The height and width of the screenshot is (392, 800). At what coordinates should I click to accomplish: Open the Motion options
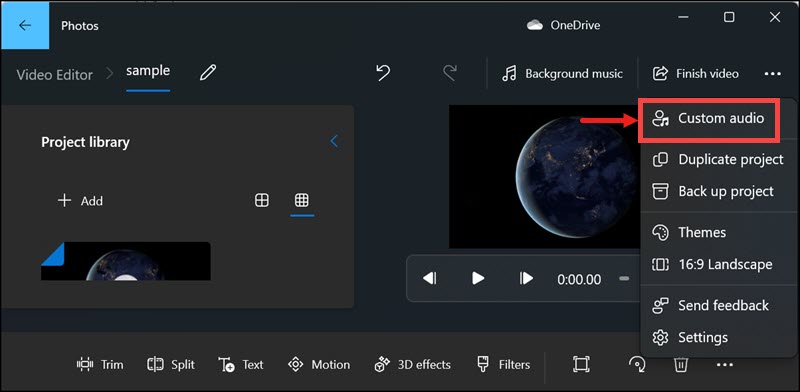pyautogui.click(x=319, y=364)
